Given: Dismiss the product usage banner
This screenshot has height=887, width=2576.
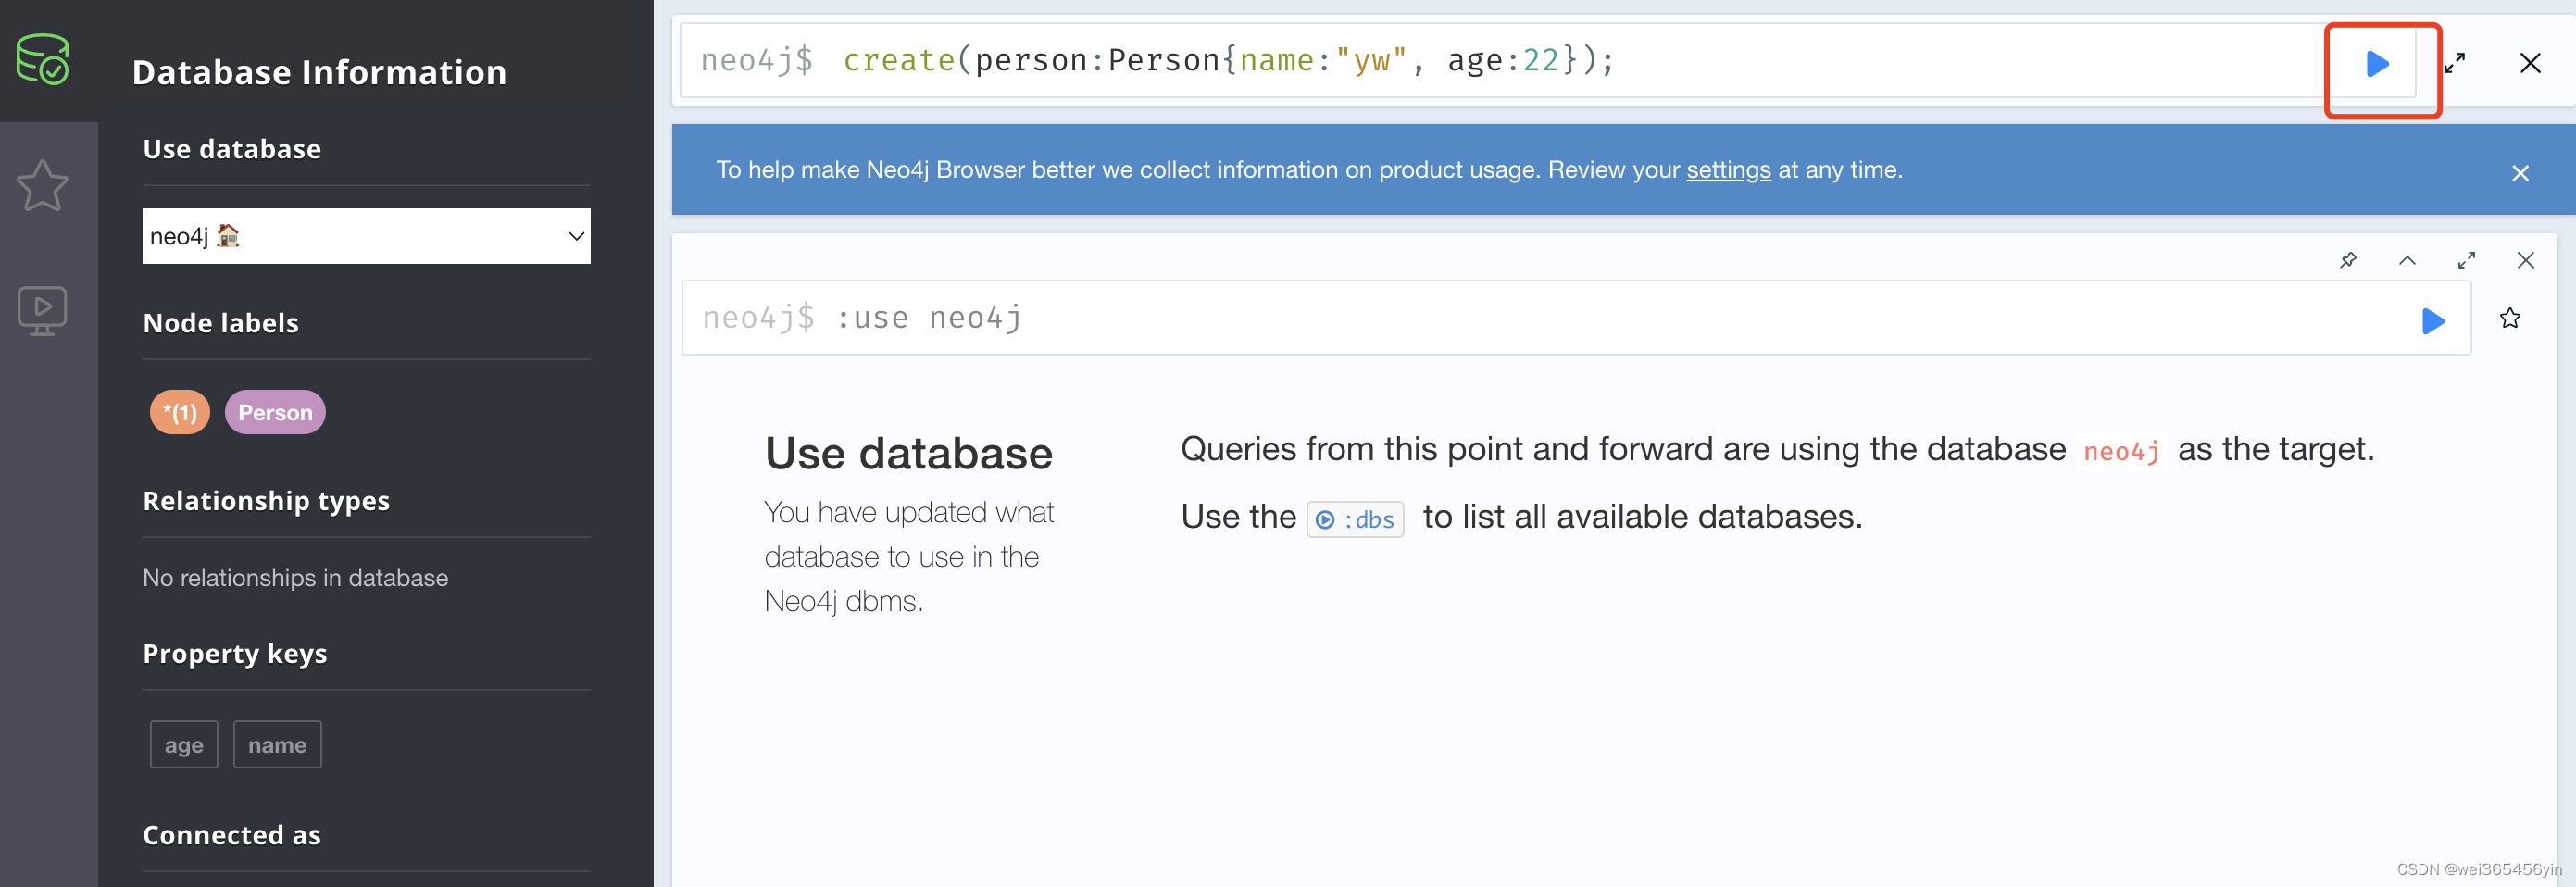Looking at the screenshot, I should pos(2520,173).
